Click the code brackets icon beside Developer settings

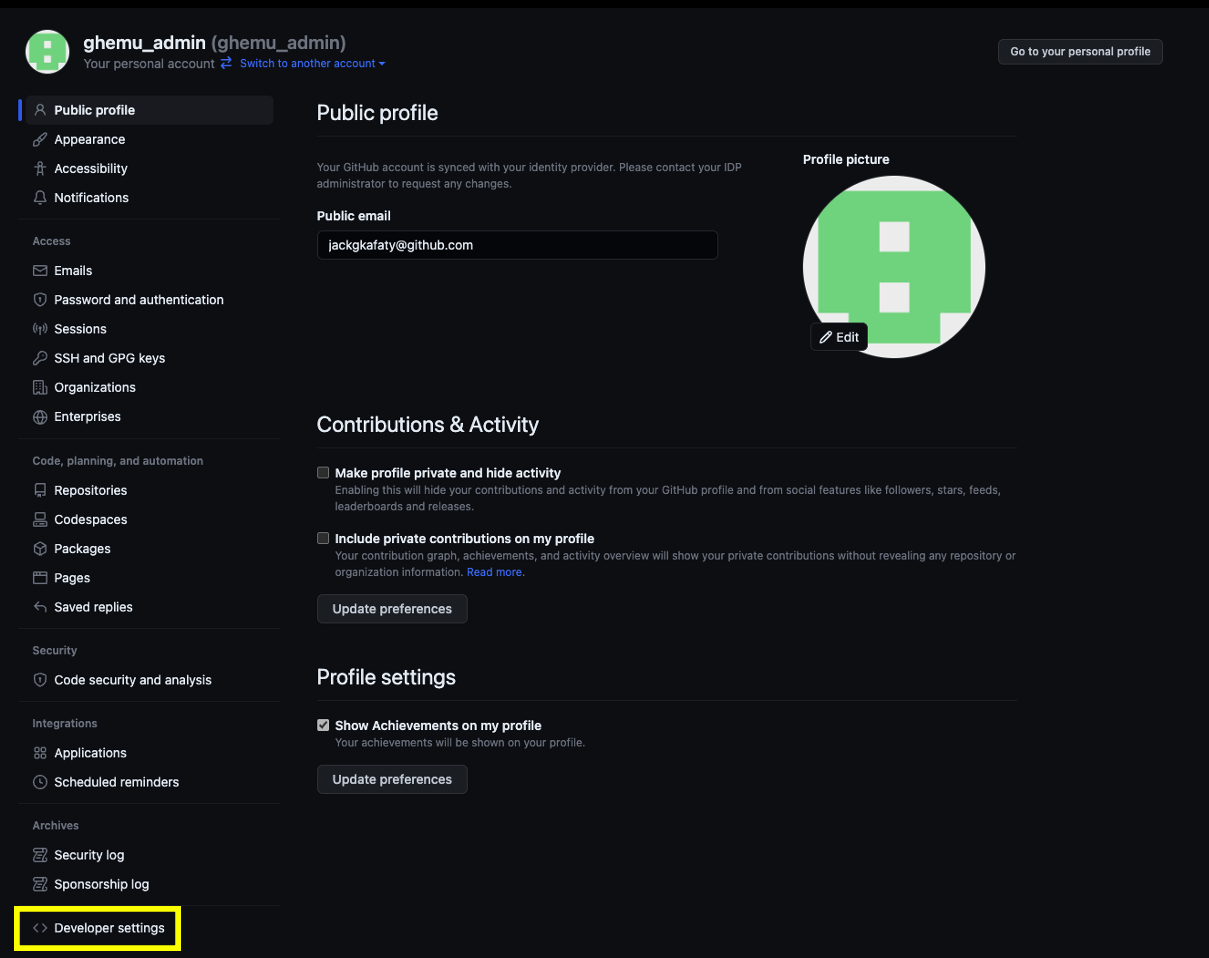click(x=40, y=928)
